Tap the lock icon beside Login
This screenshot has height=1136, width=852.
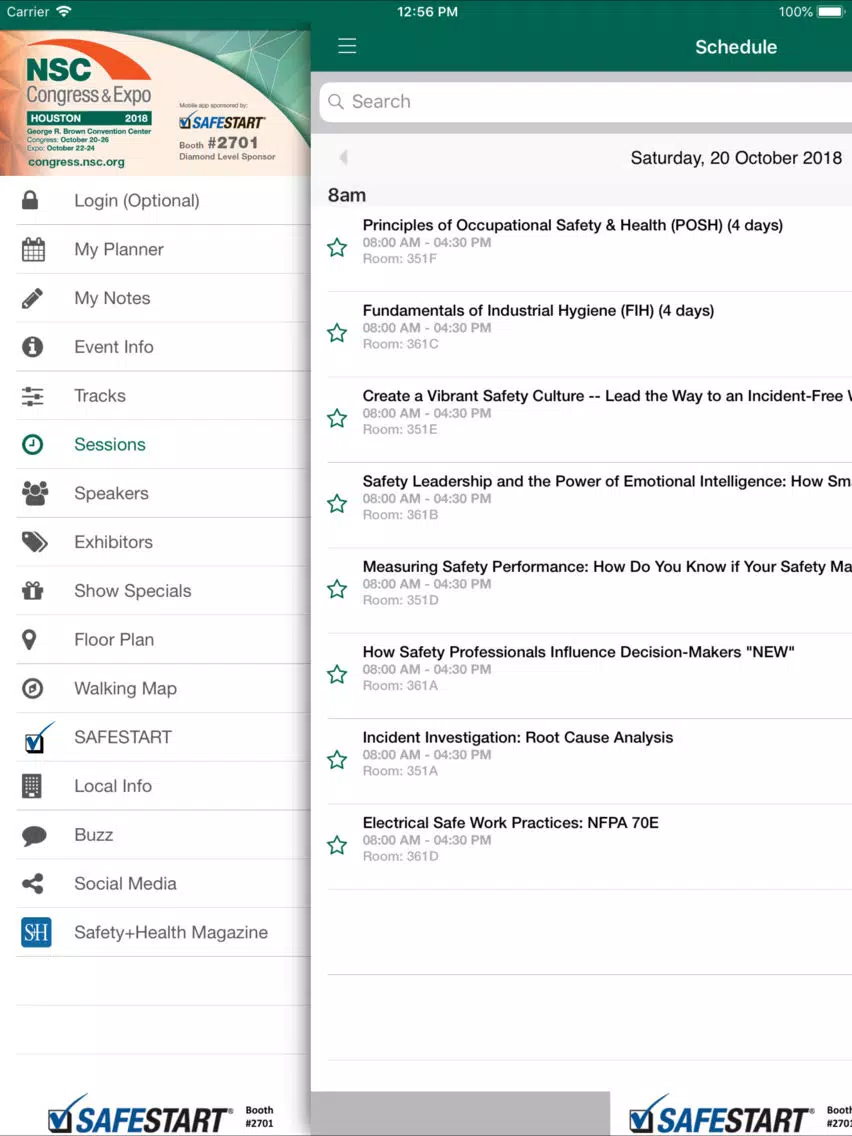30,200
